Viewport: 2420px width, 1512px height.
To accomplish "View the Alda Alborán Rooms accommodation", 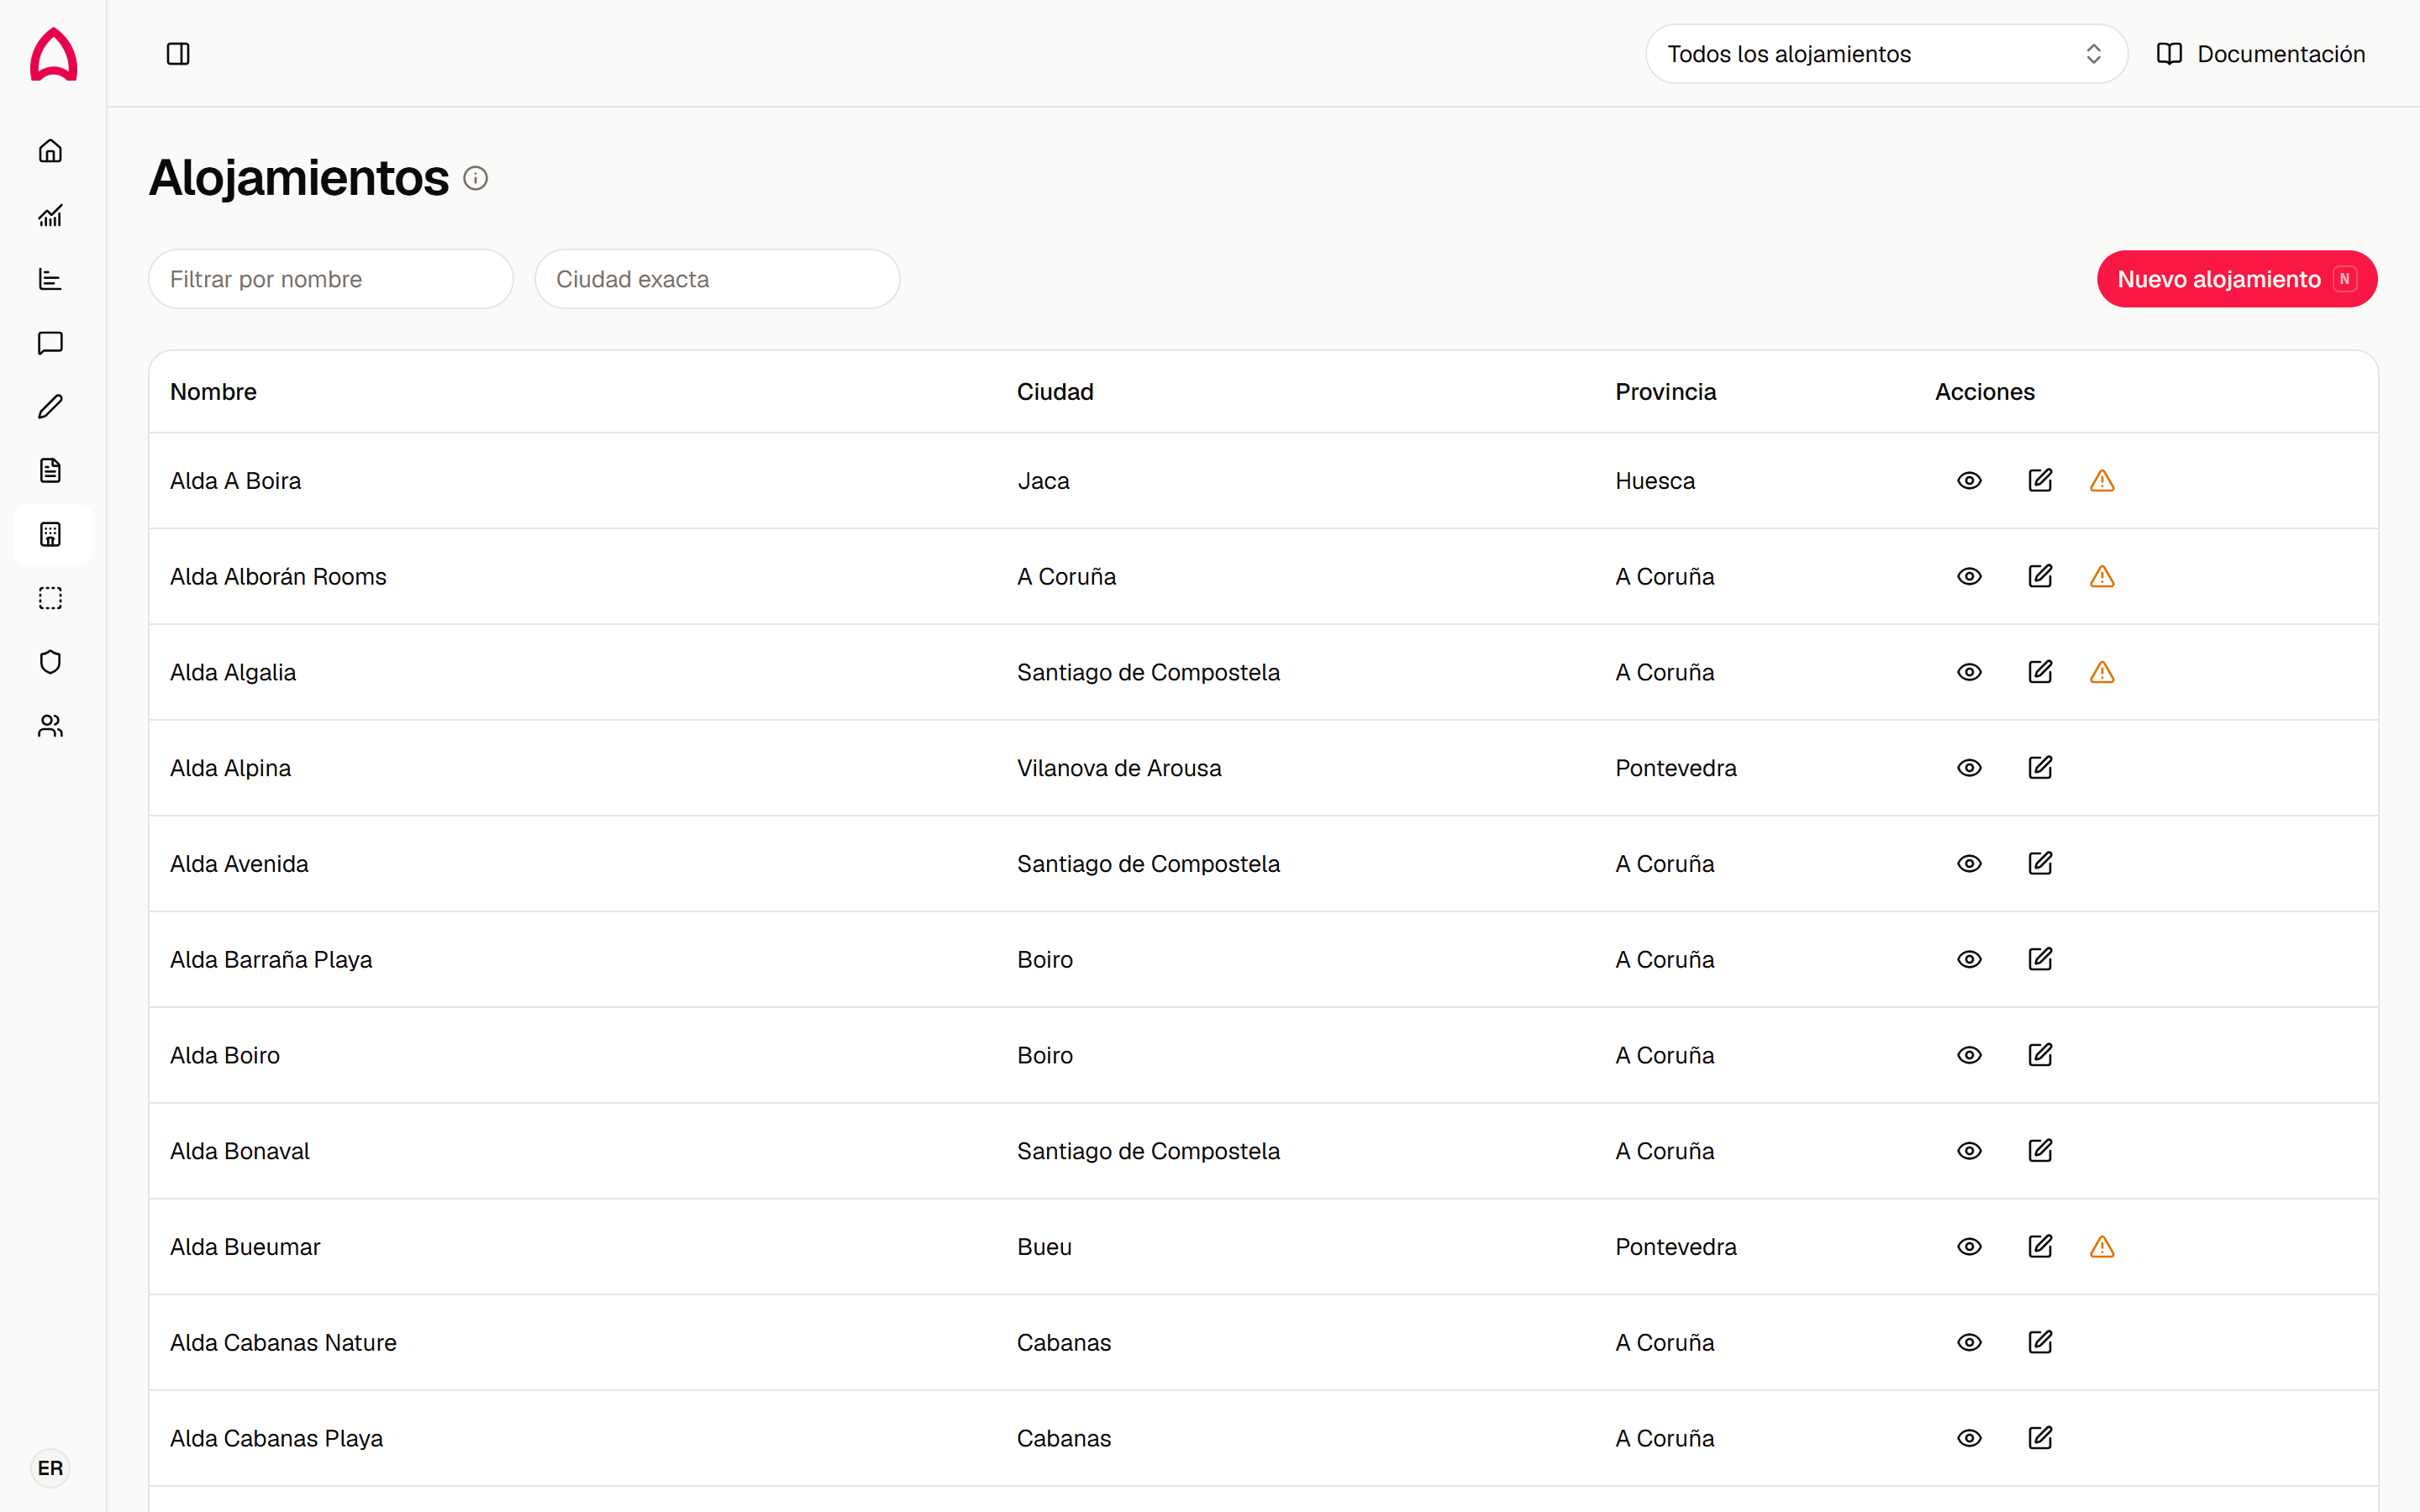I will point(1969,577).
